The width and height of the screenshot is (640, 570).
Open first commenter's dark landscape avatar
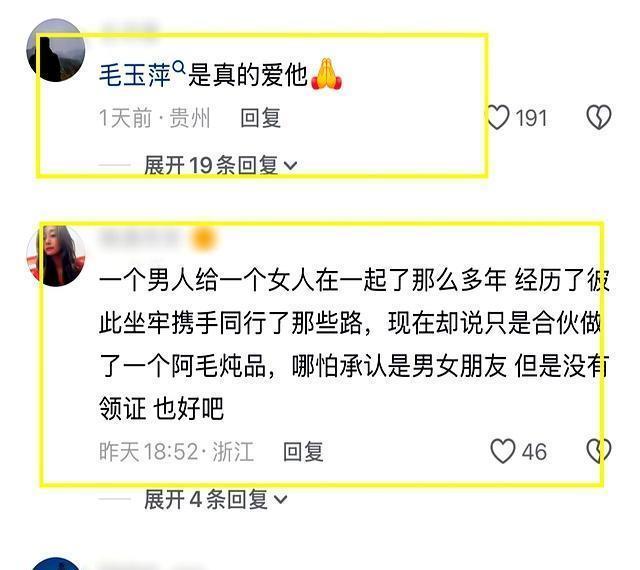56,50
